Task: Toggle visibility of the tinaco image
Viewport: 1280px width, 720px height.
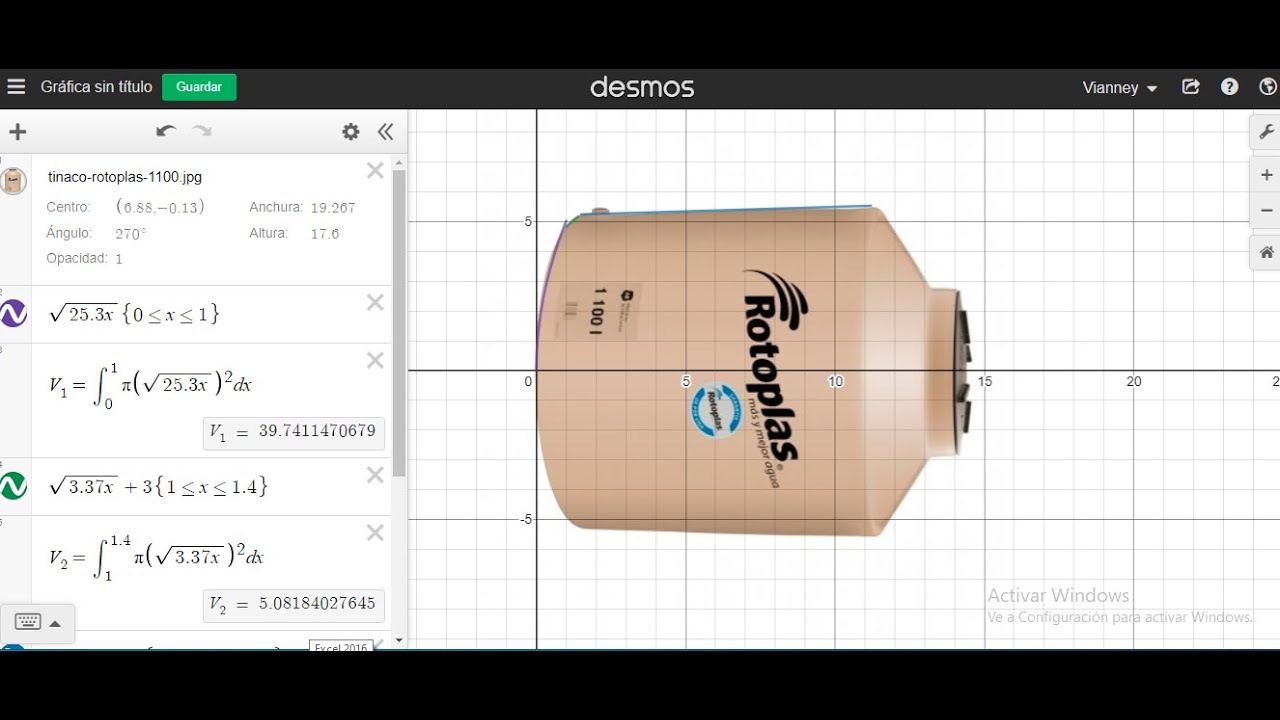Action: 13,181
